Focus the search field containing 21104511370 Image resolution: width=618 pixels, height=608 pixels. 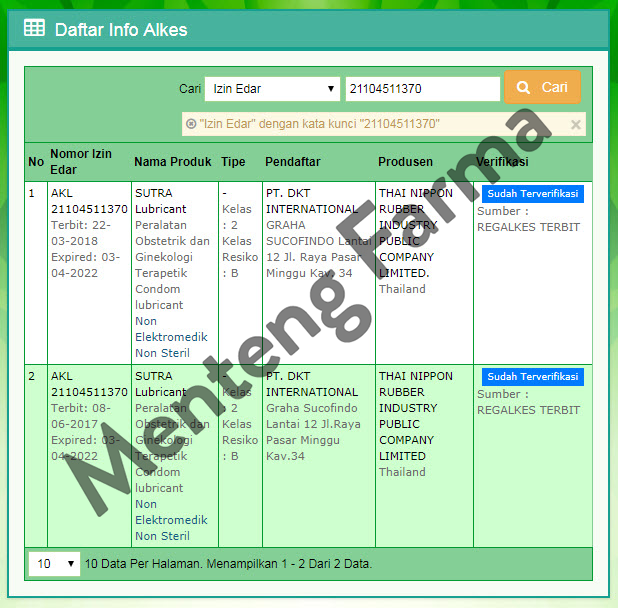tap(421, 89)
